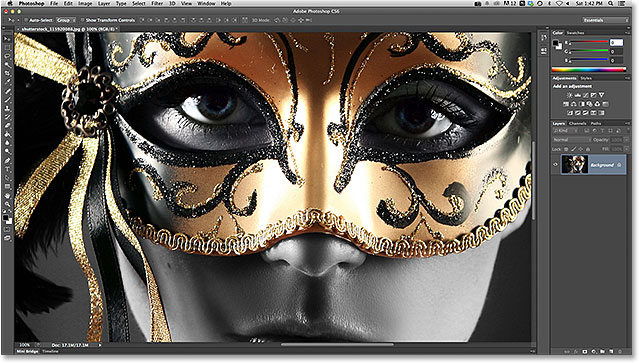Open the Filter menu
Screen dimensions: 639x363
[x=157, y=3]
